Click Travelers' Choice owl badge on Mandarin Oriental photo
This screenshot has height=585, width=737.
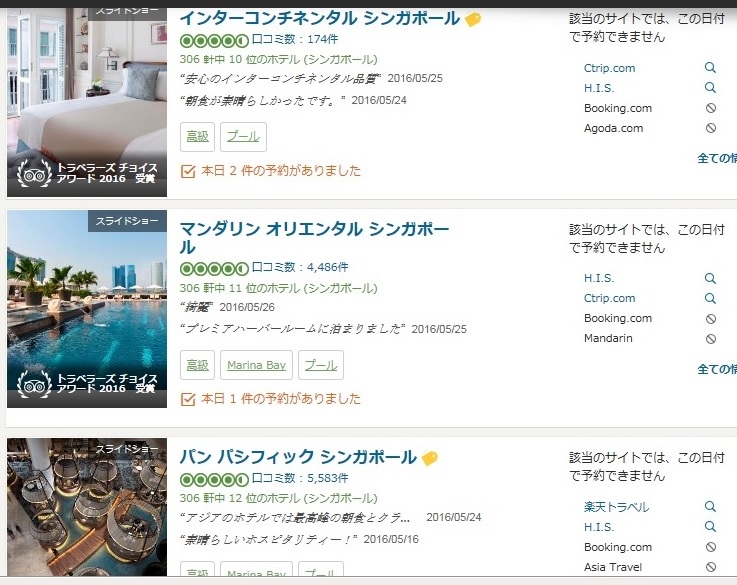click(34, 384)
